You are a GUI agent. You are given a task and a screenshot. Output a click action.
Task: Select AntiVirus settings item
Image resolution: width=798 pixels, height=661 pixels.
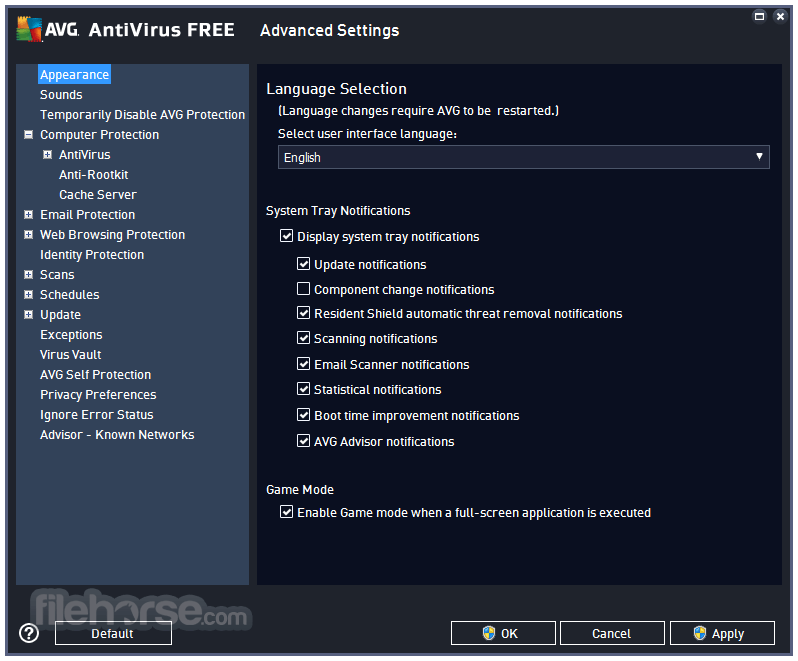click(x=84, y=154)
